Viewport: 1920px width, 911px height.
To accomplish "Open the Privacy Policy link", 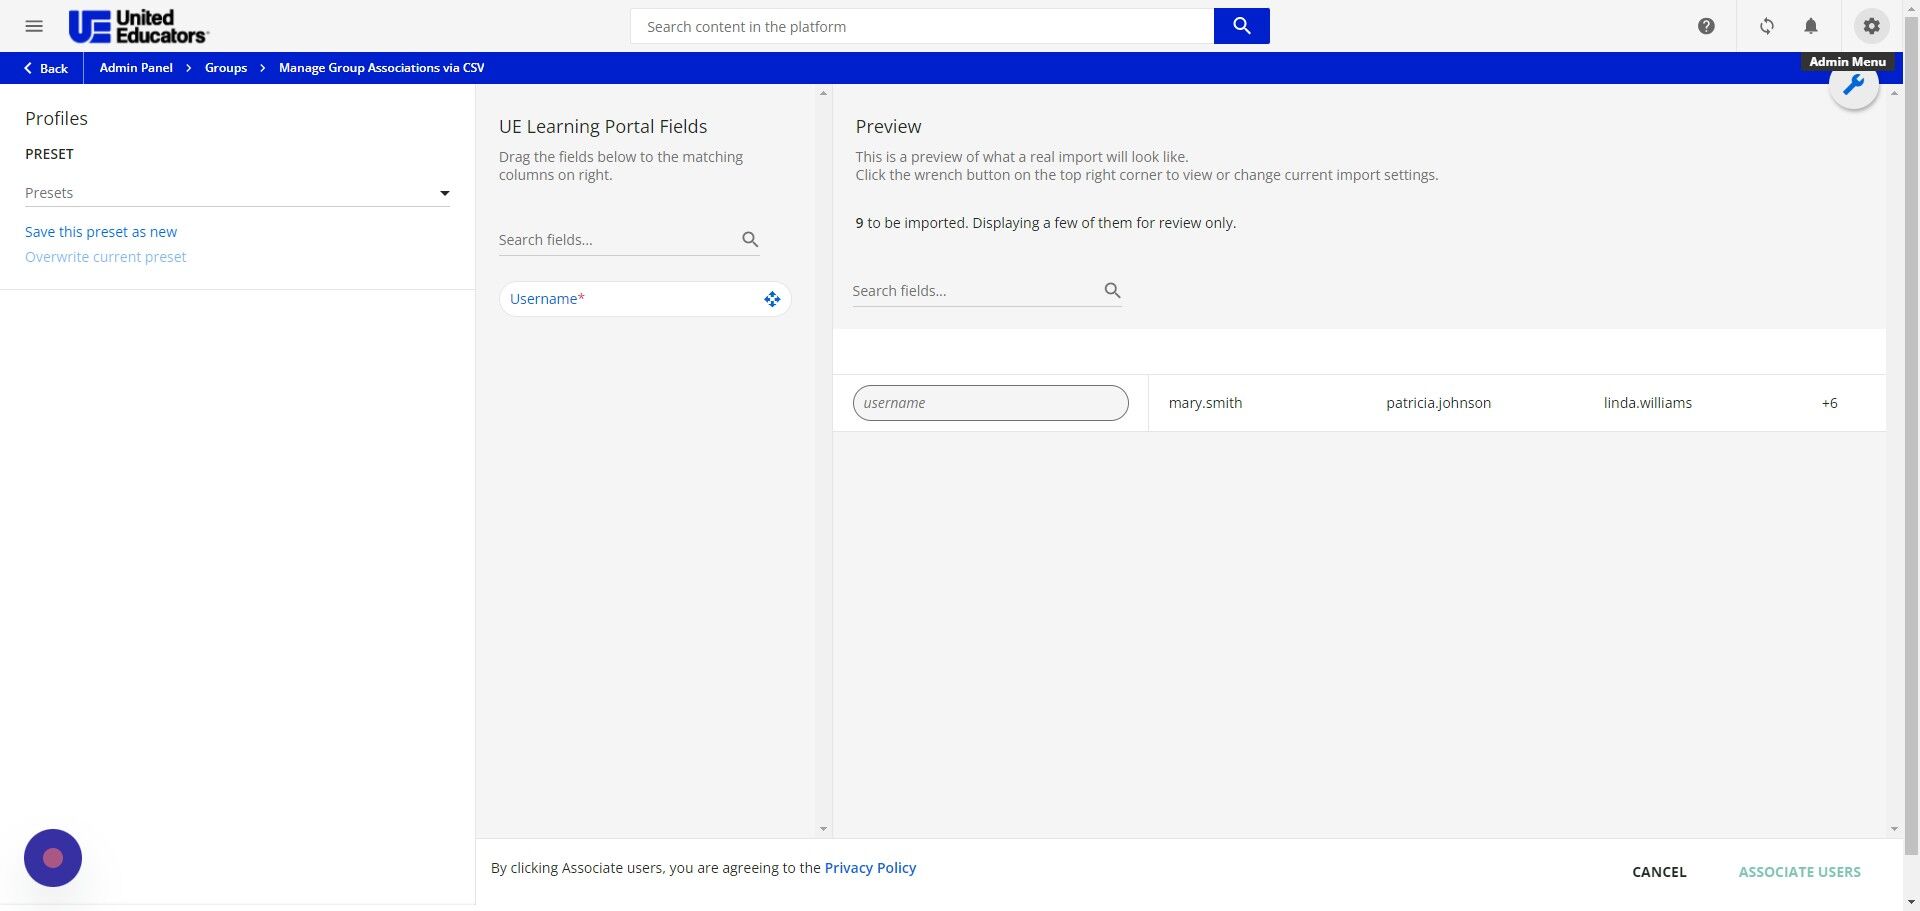I will [869, 867].
